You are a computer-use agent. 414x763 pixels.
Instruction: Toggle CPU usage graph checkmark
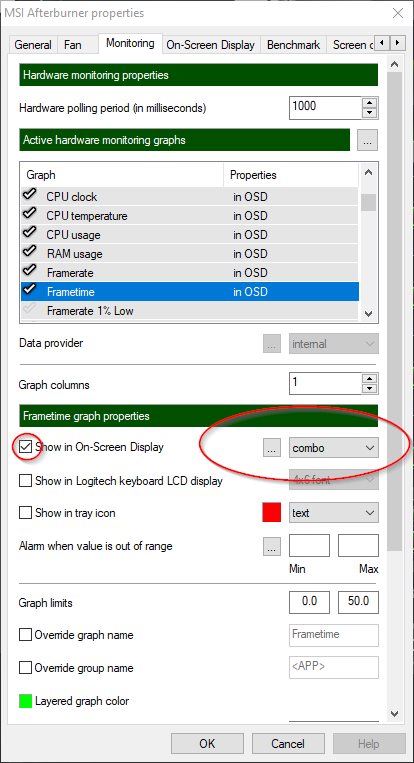(29, 233)
